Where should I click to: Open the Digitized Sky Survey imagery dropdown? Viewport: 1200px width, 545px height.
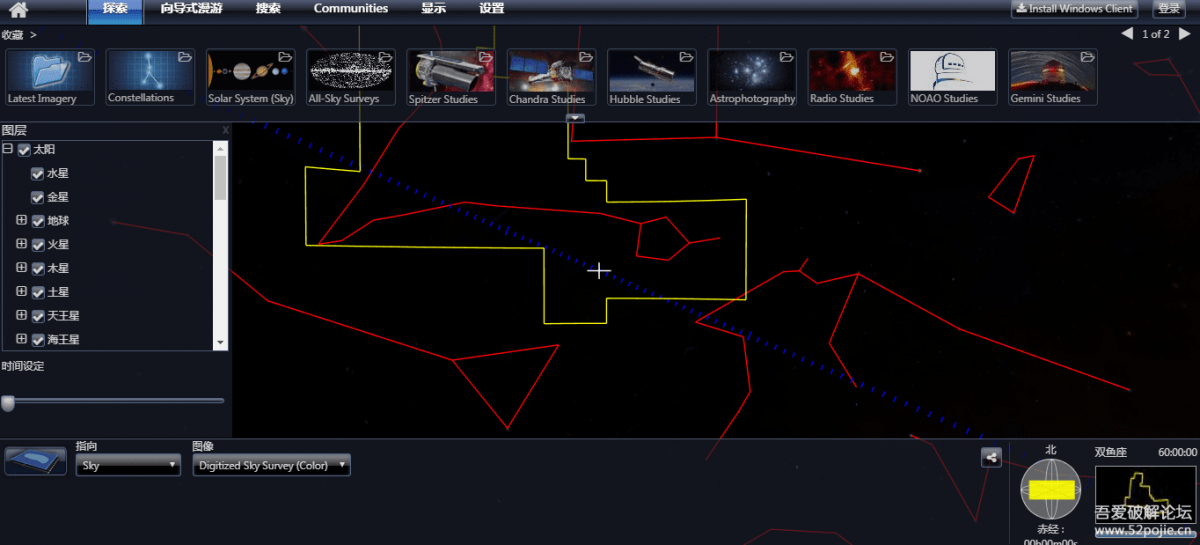click(271, 465)
